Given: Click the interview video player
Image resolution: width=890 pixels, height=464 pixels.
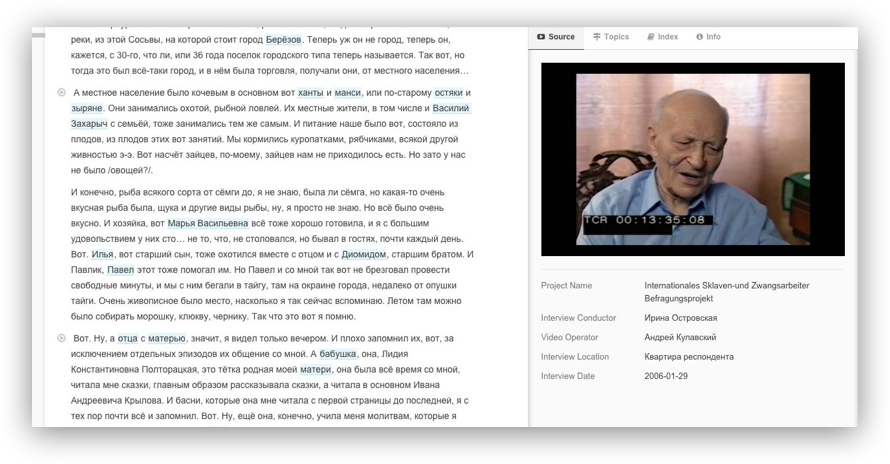Looking at the screenshot, I should pos(692,159).
